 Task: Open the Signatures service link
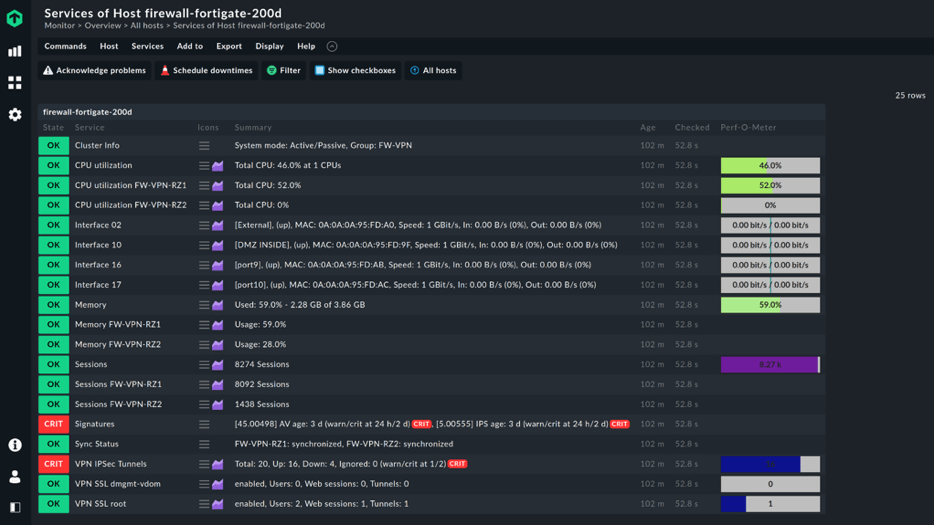pos(95,424)
